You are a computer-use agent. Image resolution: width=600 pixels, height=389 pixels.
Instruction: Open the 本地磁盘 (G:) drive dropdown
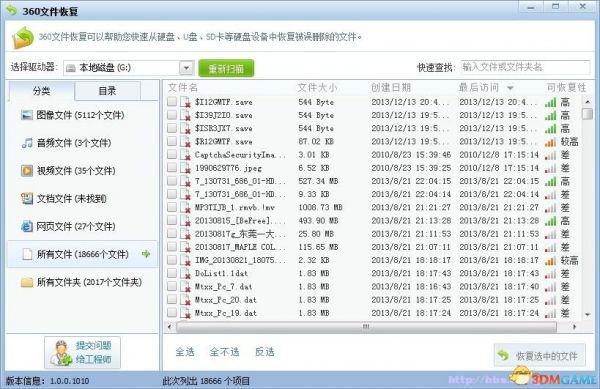click(186, 68)
